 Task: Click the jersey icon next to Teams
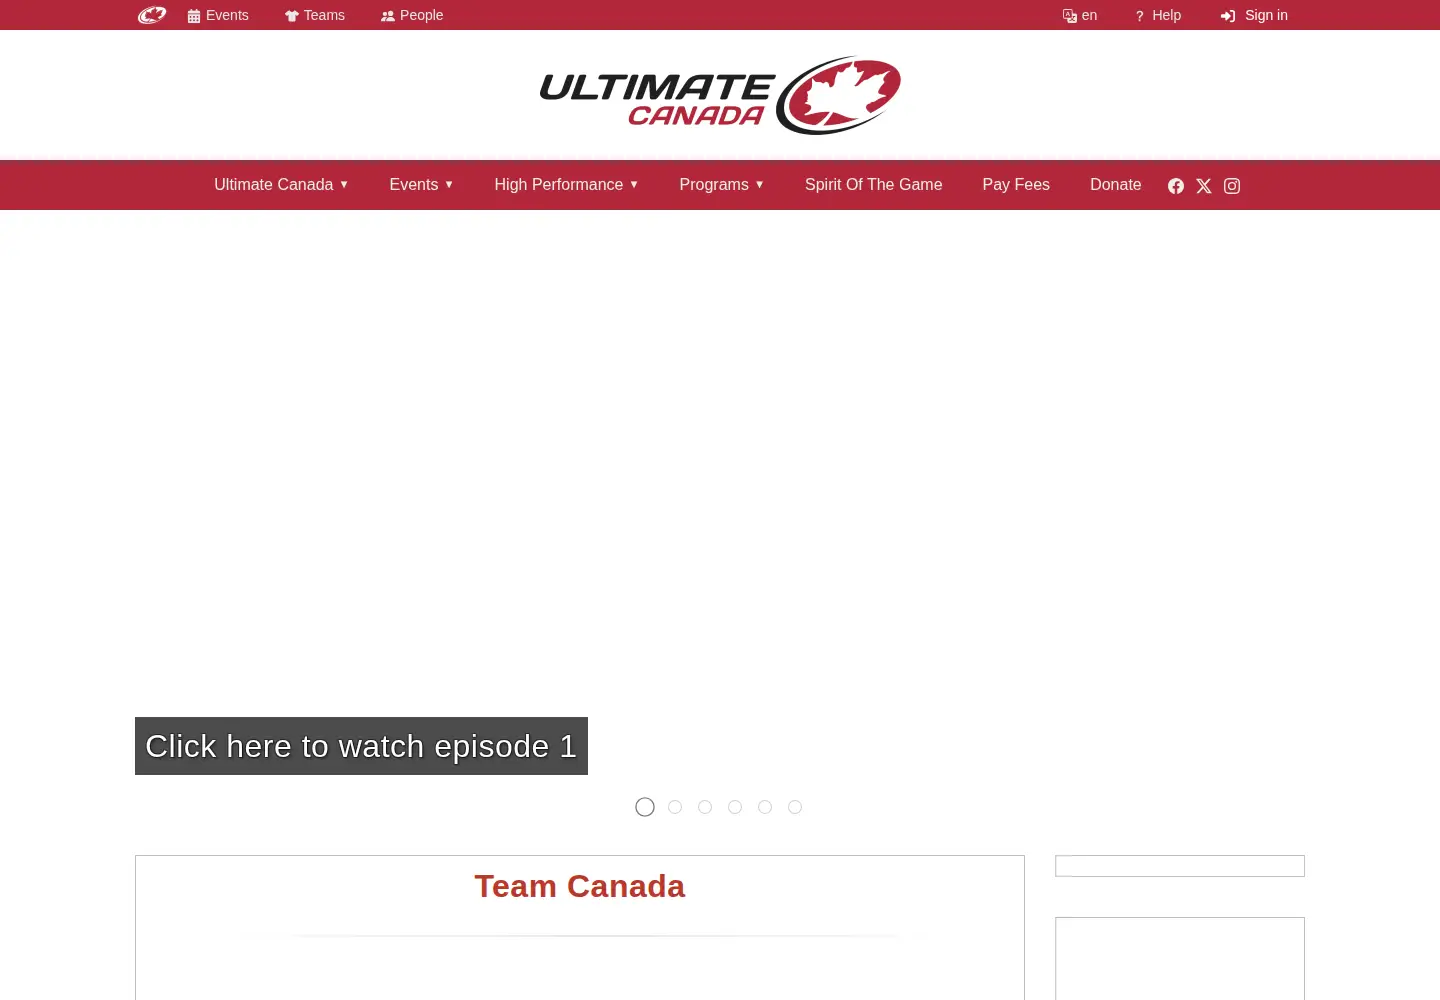(292, 16)
